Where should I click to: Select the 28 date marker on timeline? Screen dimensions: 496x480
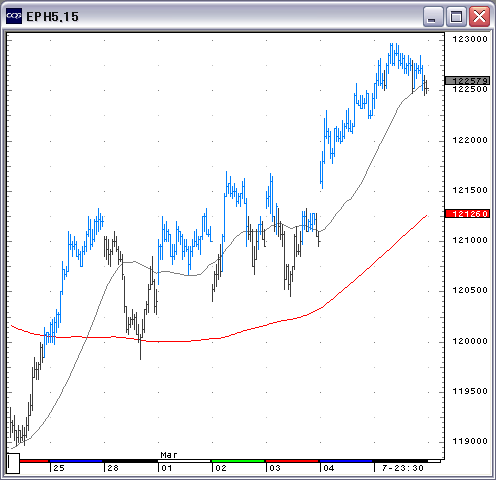pos(113,468)
